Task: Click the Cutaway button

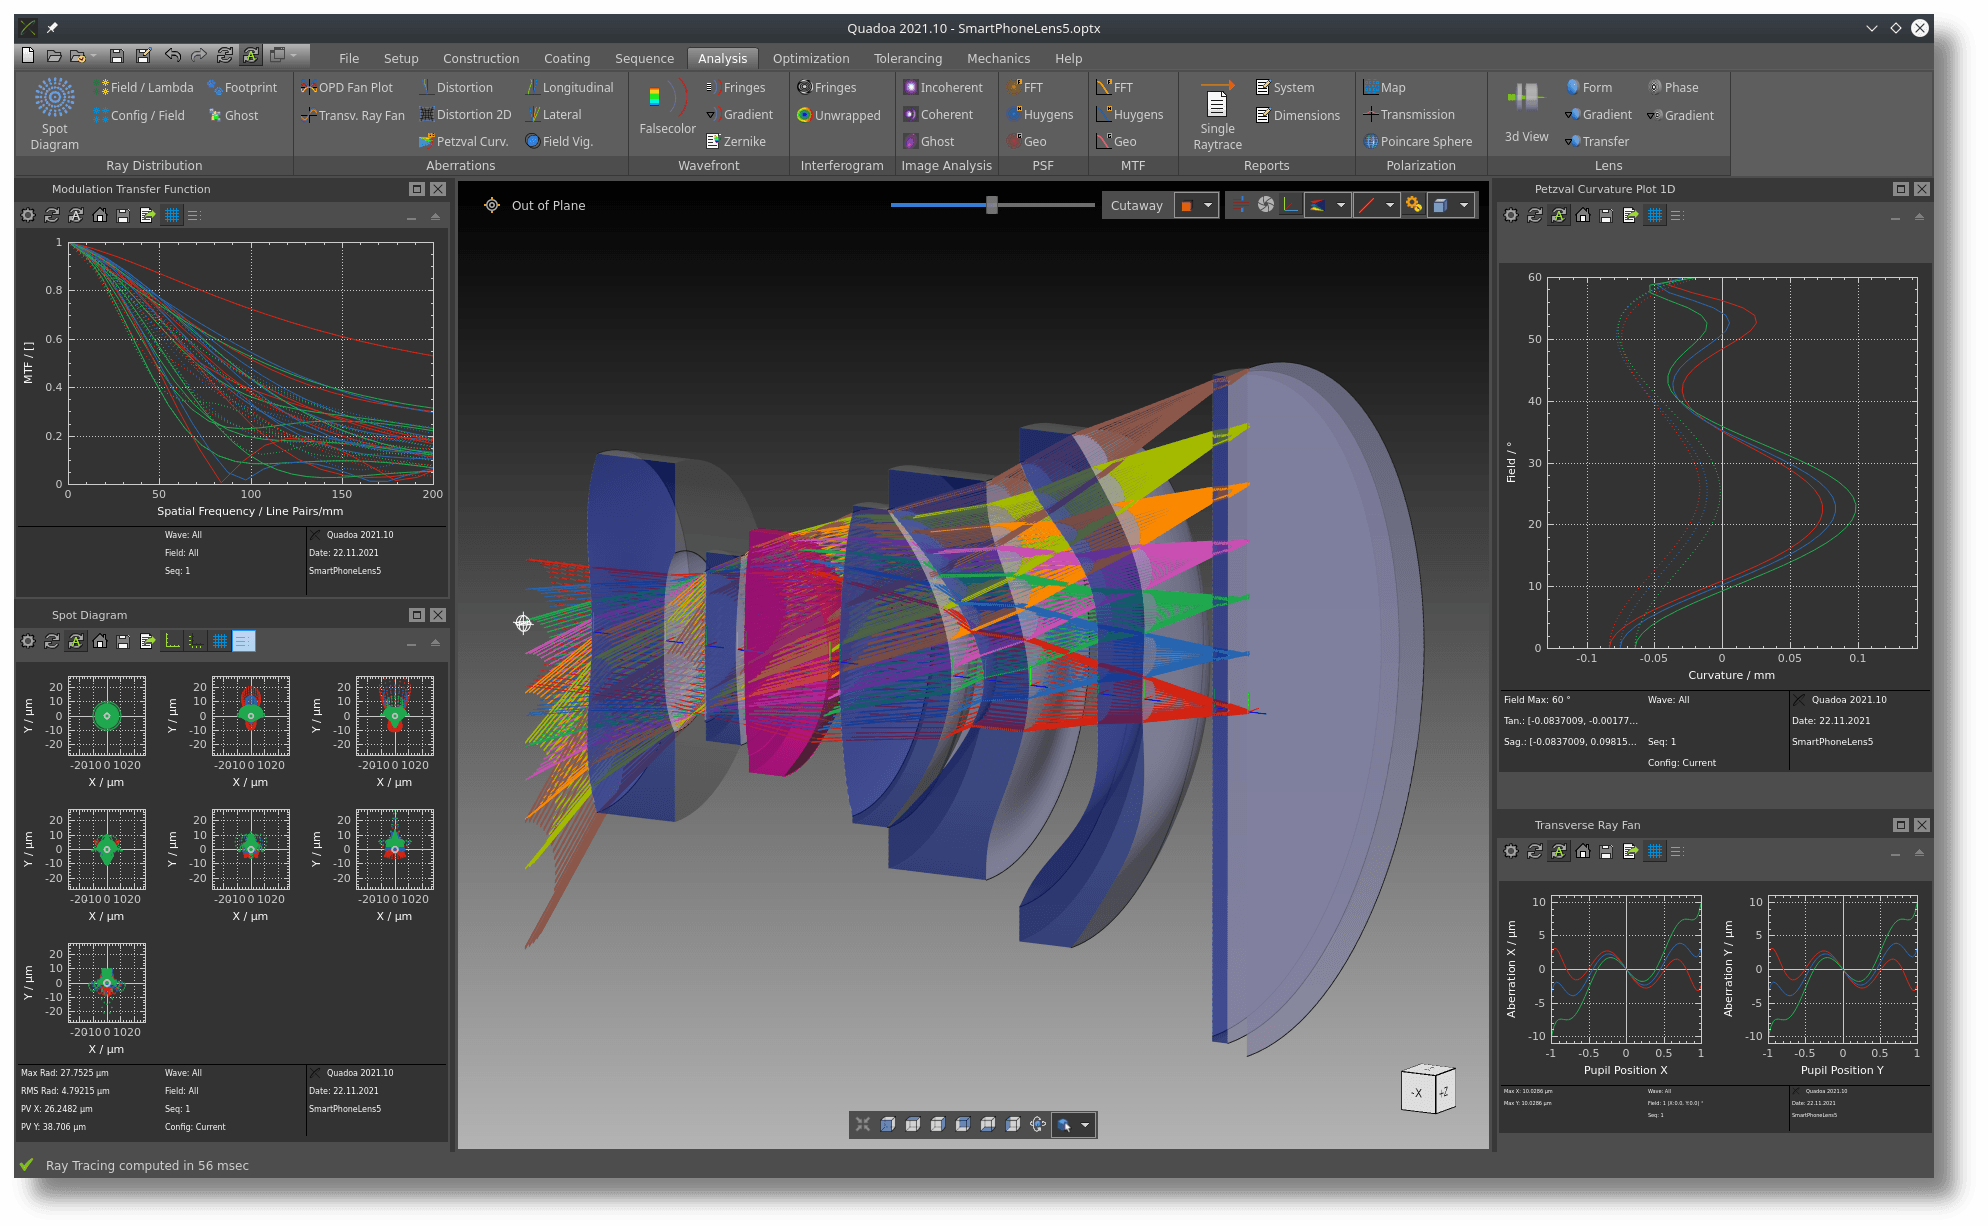Action: tap(1137, 204)
